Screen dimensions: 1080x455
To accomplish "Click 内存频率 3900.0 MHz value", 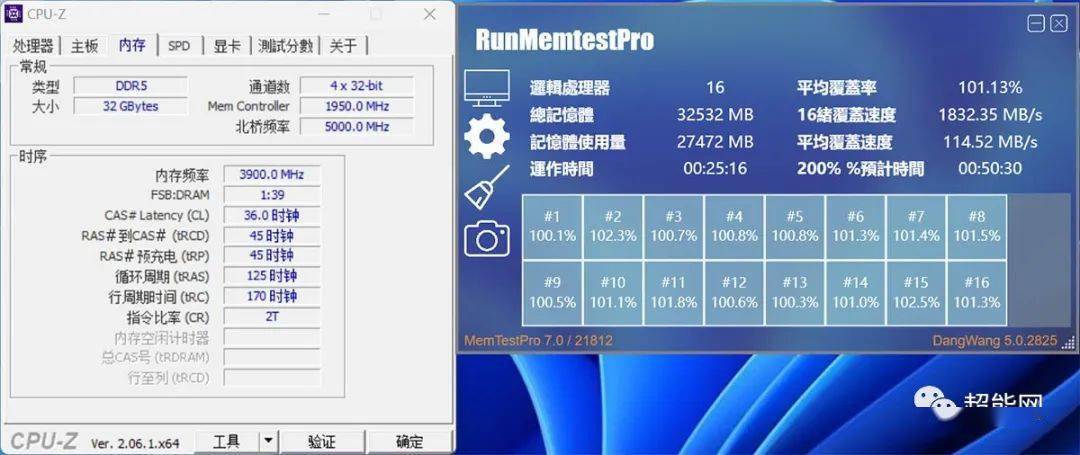I will [271, 174].
